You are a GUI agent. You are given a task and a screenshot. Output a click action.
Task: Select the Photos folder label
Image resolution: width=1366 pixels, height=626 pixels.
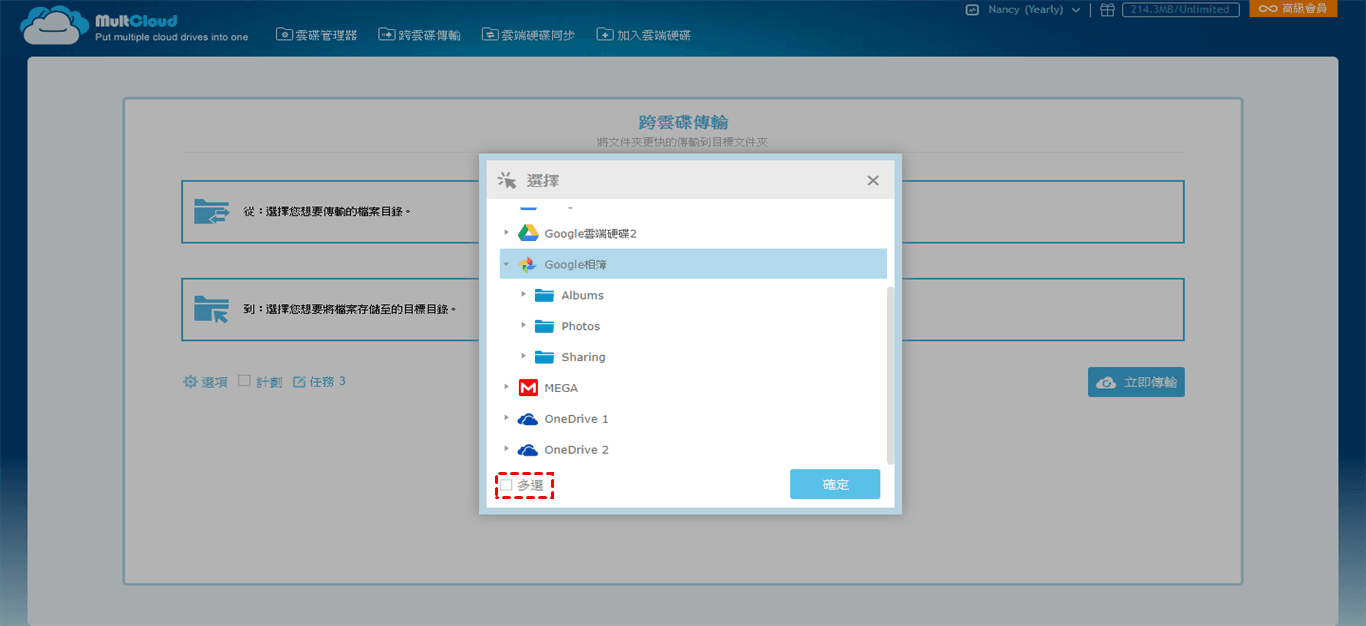pos(581,327)
